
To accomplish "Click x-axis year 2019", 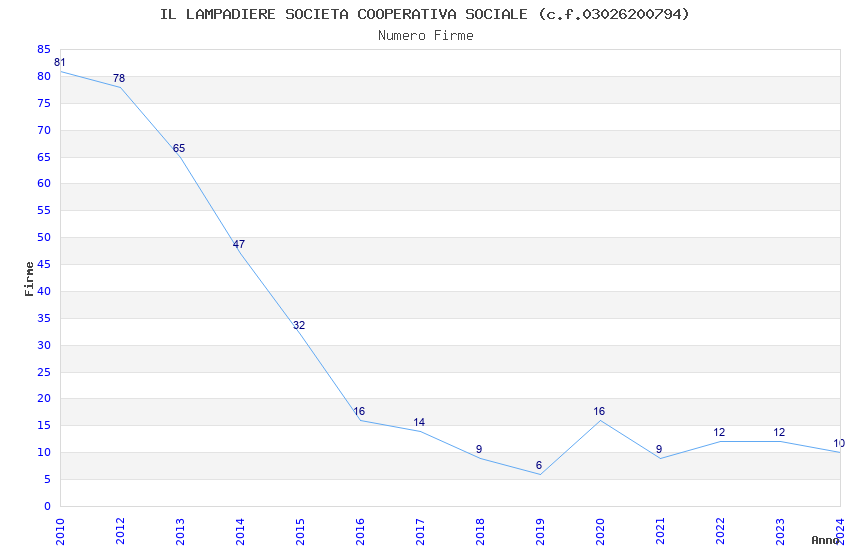I will [540, 531].
